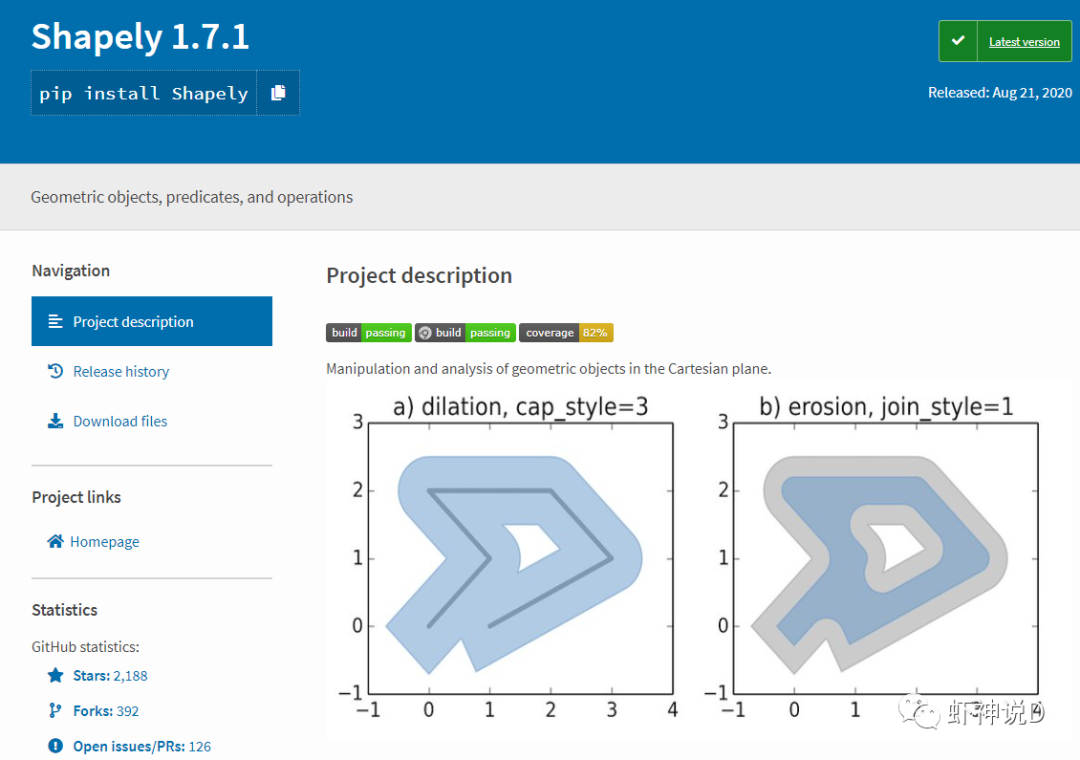Click the Forks branch icon

pos(55,710)
